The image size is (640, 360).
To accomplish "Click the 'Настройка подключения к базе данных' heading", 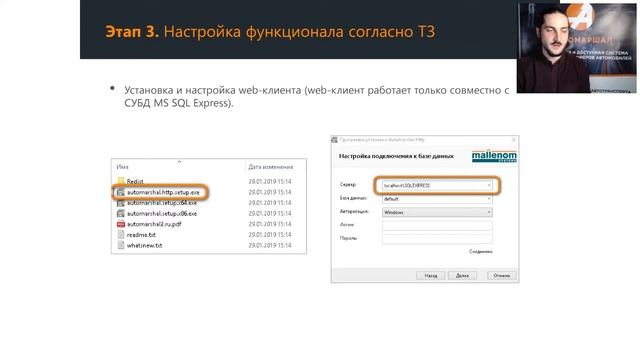I will pos(396,156).
